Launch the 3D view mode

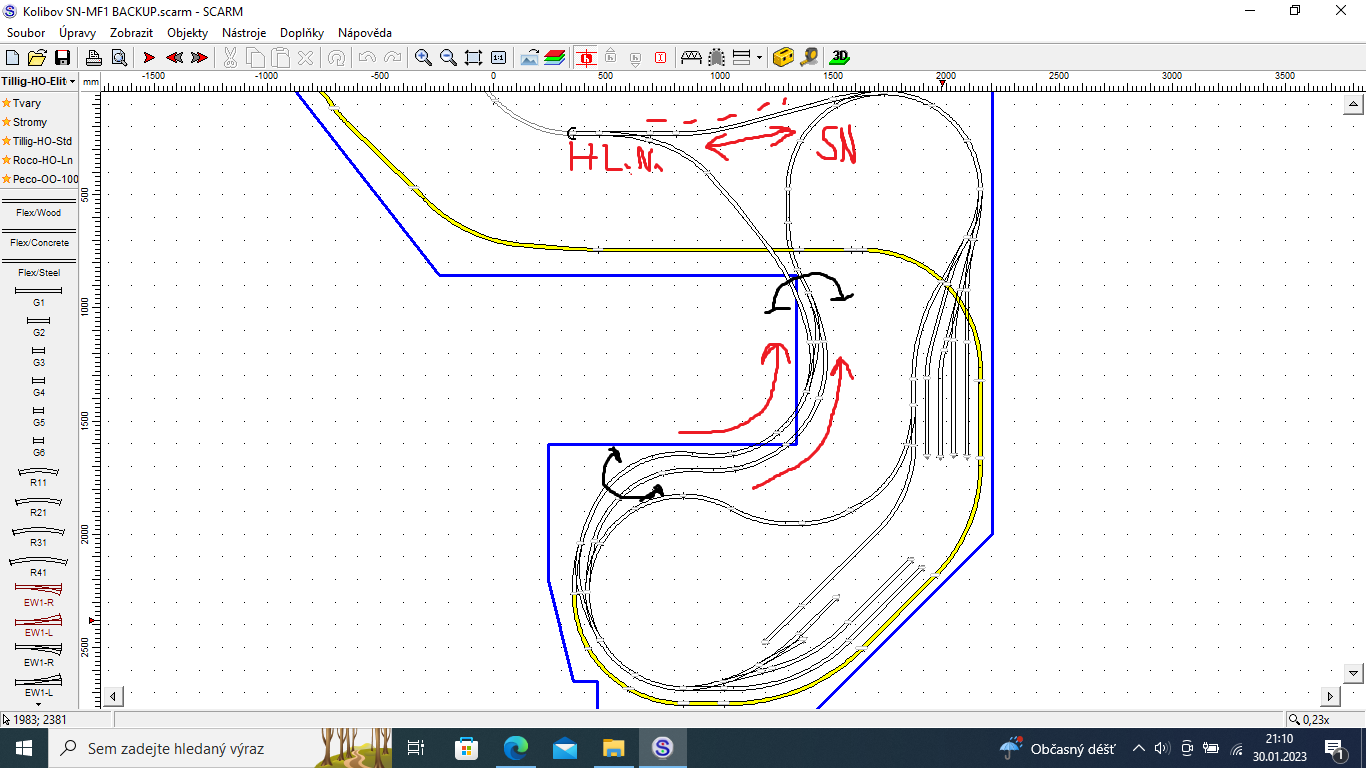(840, 57)
